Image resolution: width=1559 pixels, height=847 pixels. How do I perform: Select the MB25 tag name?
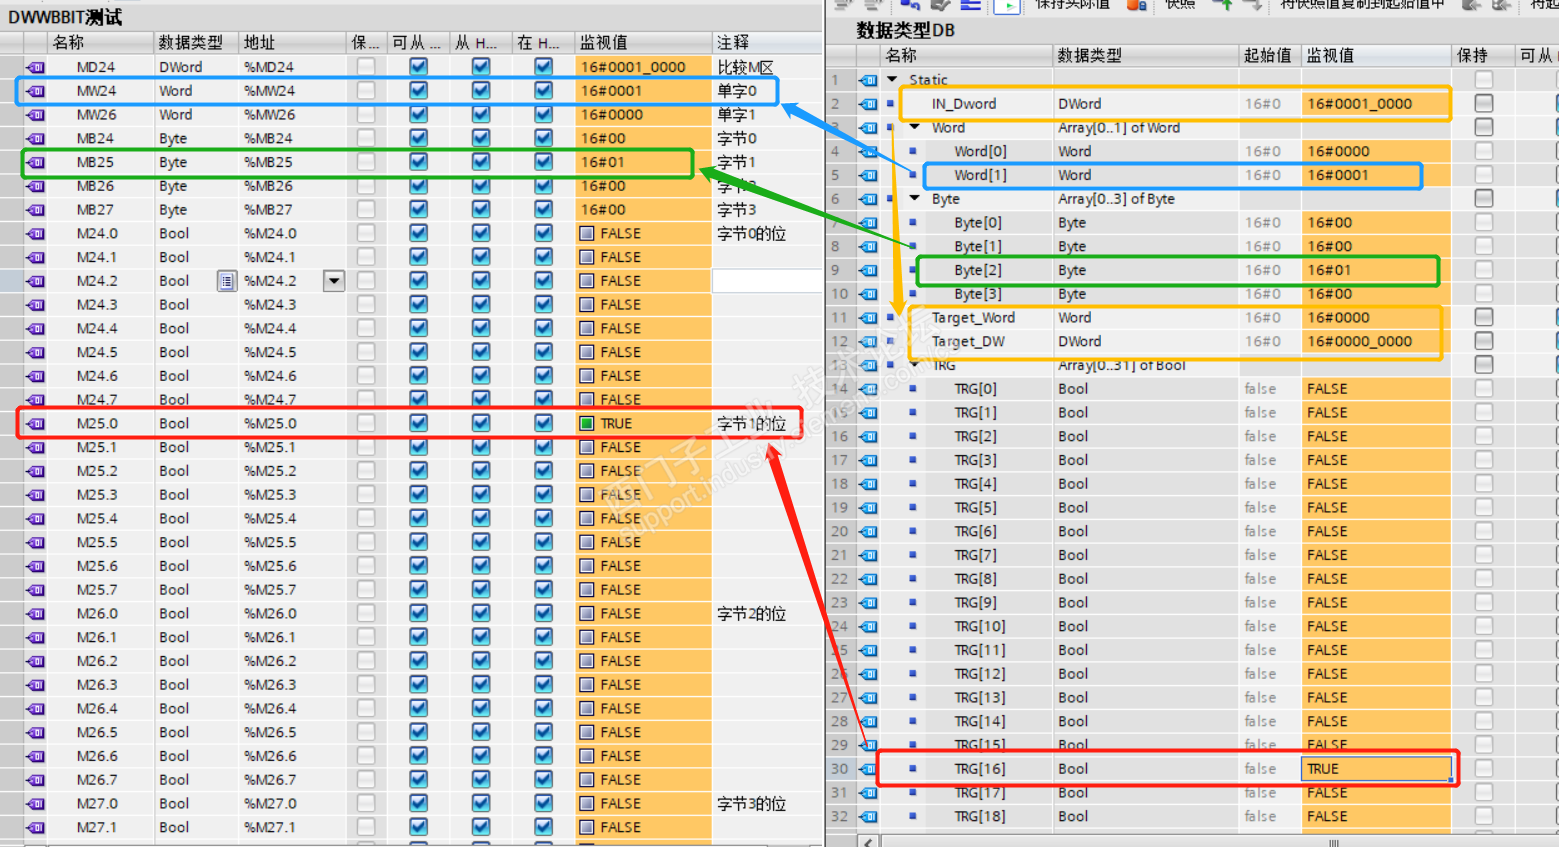95,162
